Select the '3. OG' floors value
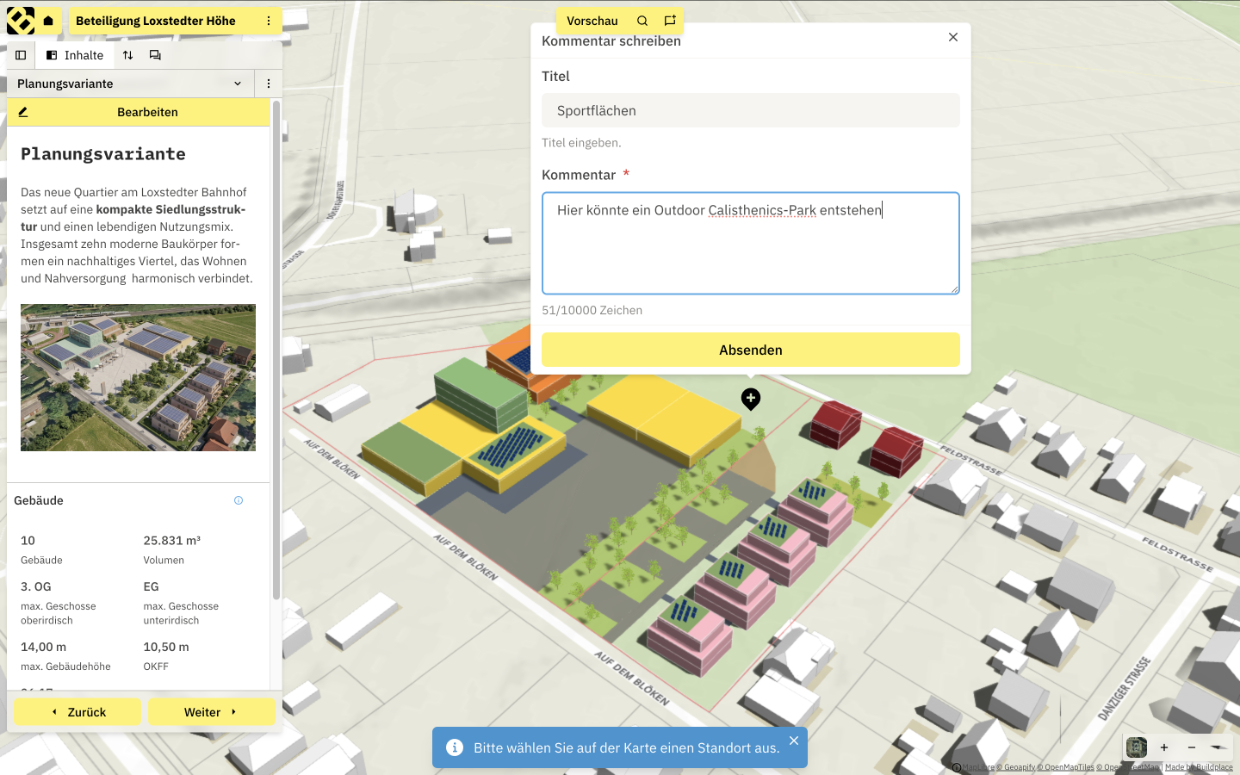The height and width of the screenshot is (775, 1240). pos(35,587)
